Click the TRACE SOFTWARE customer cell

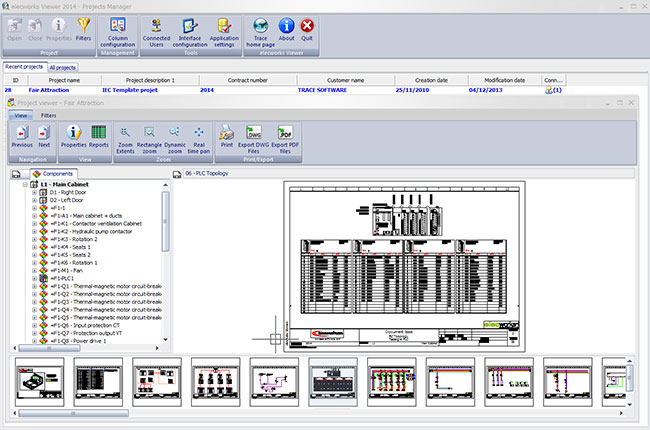(x=322, y=90)
